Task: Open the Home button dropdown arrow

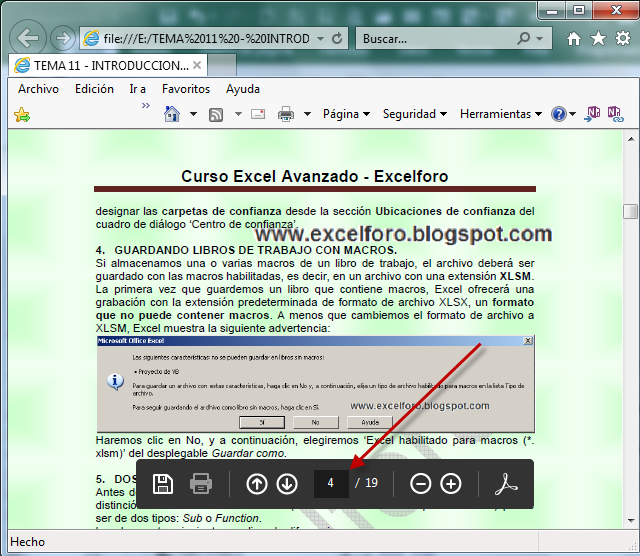Action: pos(193,114)
